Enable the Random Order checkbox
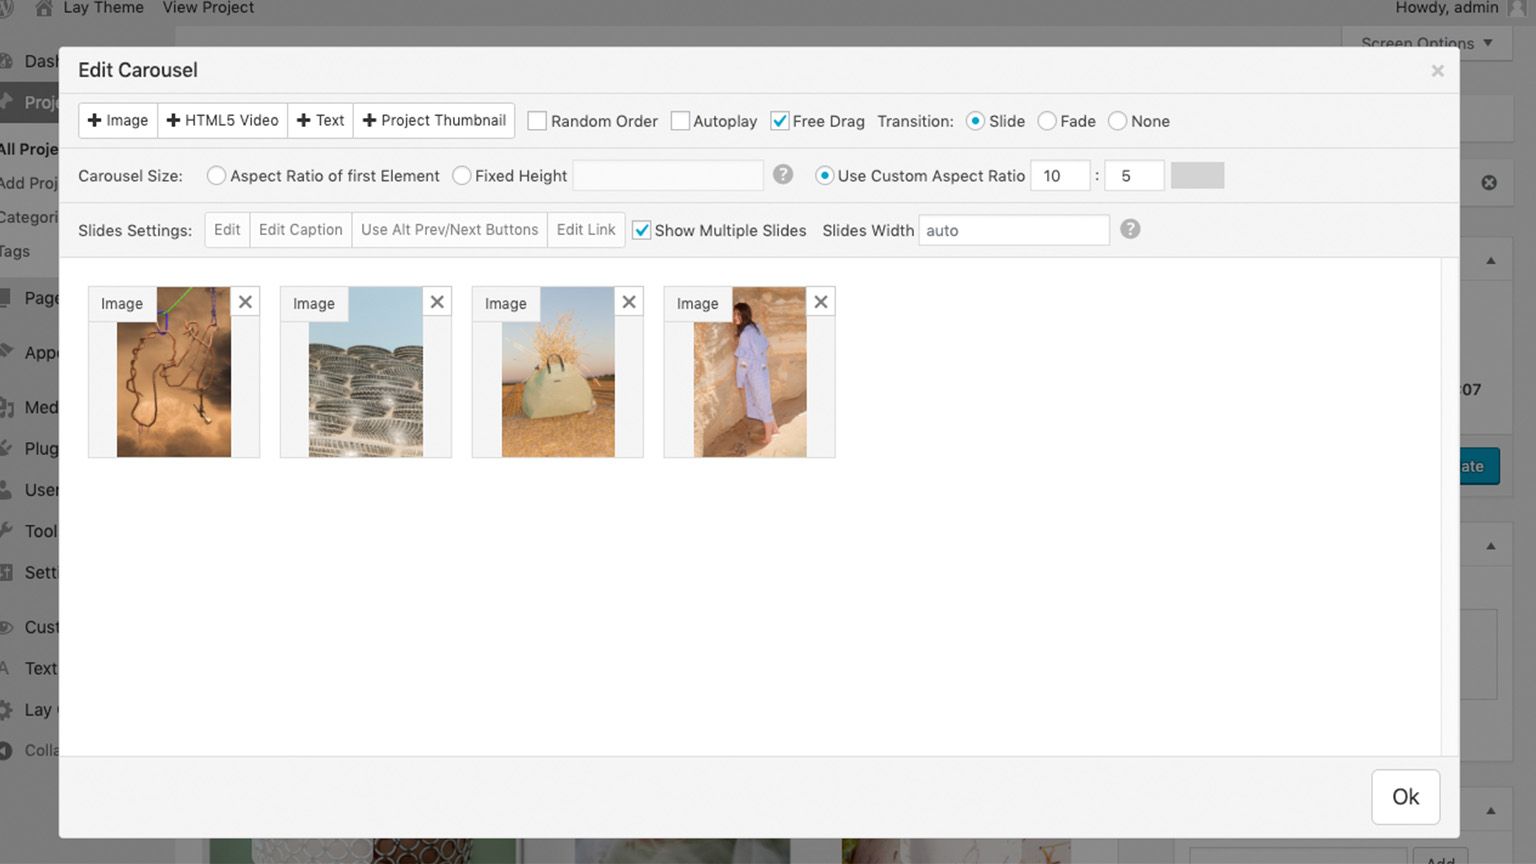The width and height of the screenshot is (1536, 864). tap(537, 121)
